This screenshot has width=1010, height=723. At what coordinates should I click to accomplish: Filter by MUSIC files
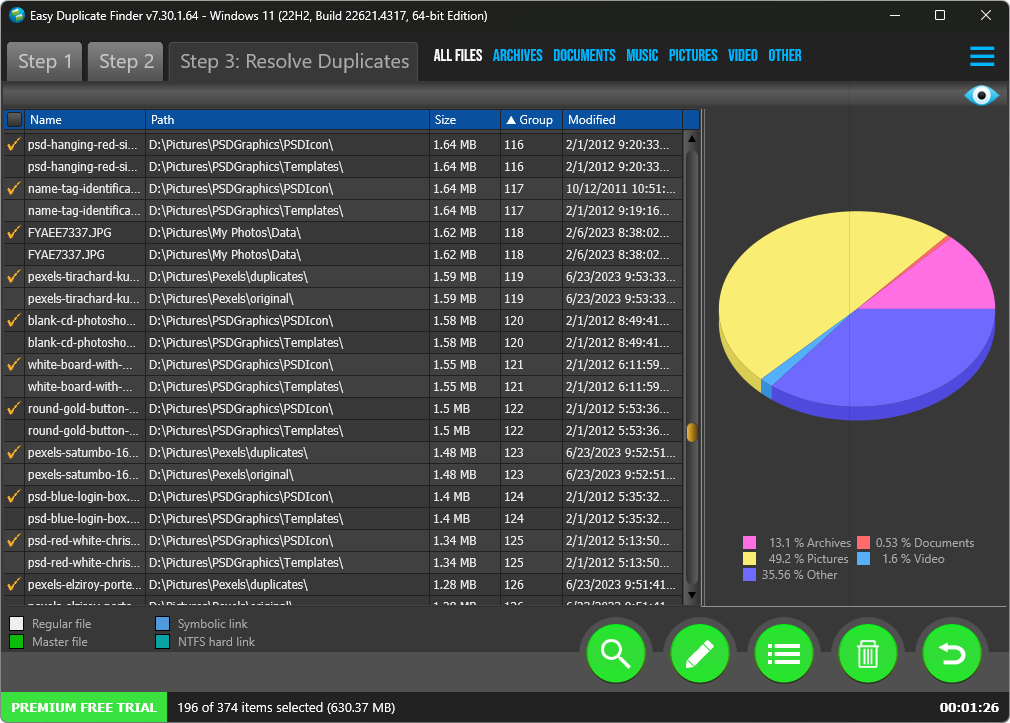pos(642,55)
